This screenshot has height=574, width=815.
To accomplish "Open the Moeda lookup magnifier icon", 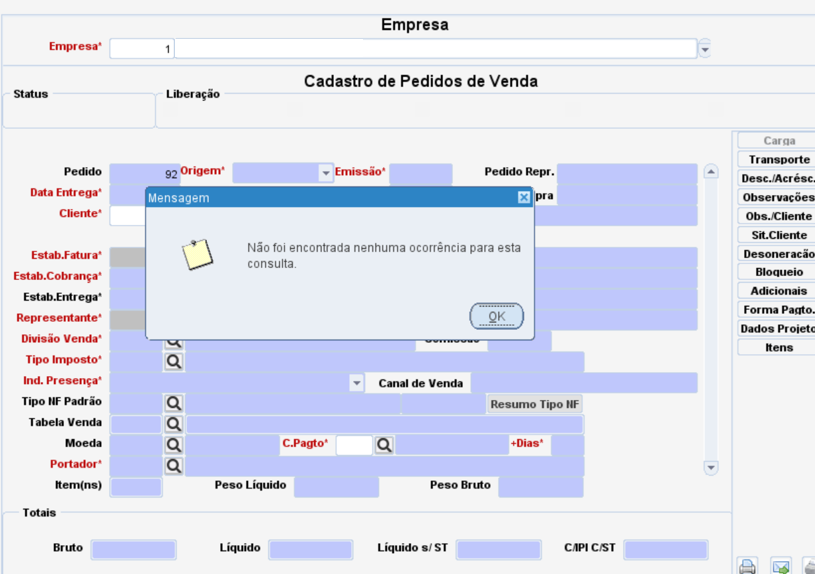I will [x=174, y=445].
